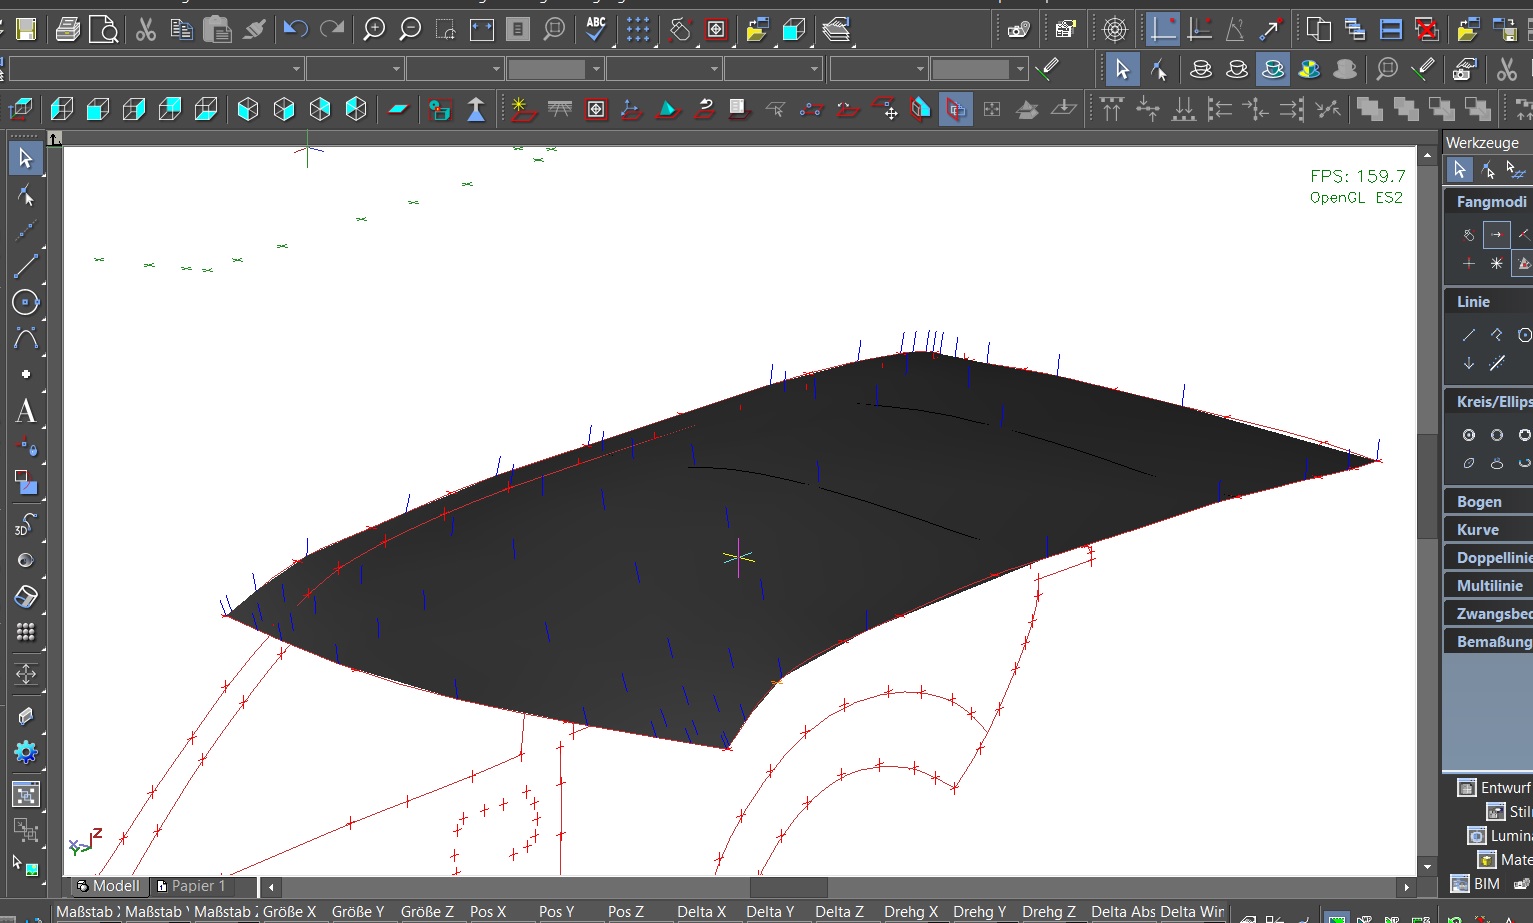Open the gray color swatch dropdown

[x=555, y=69]
